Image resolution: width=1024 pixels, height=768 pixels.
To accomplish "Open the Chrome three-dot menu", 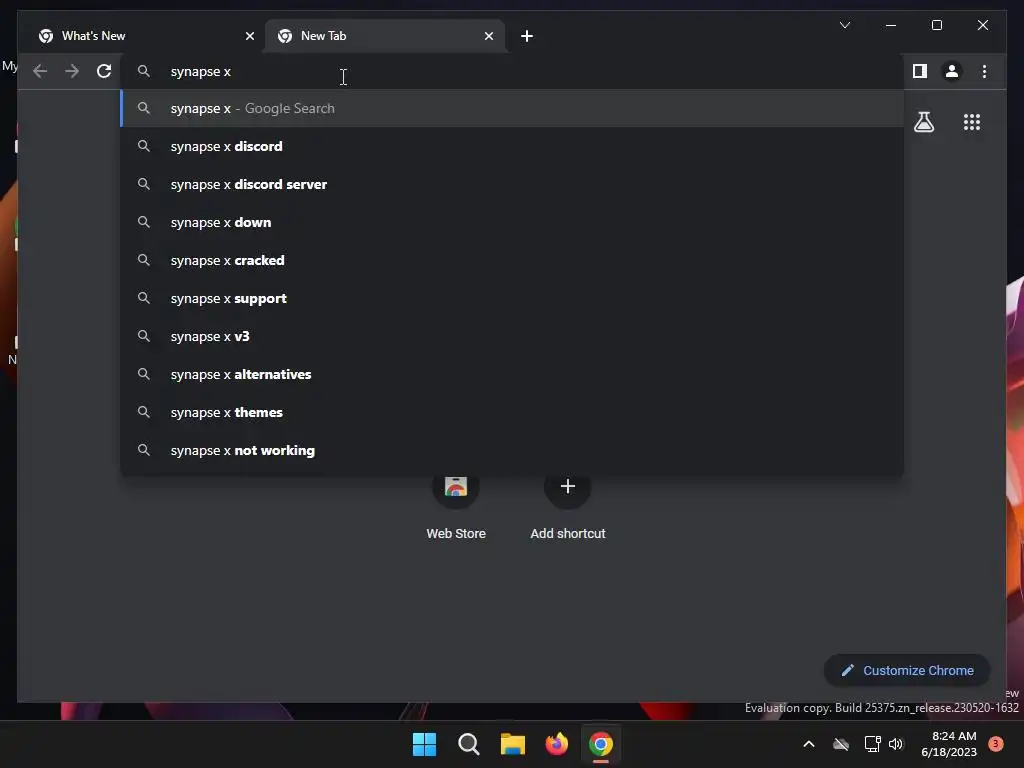I will (x=984, y=71).
